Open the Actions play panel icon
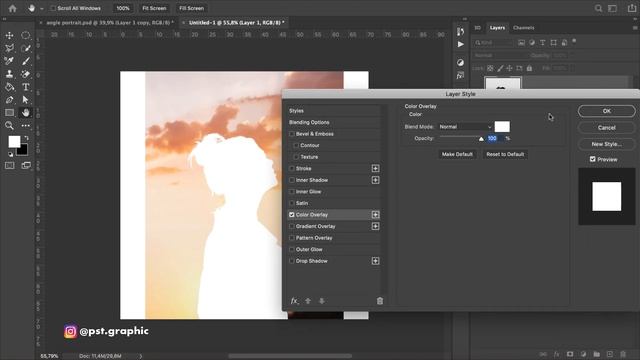The height and width of the screenshot is (360, 640). click(460, 44)
